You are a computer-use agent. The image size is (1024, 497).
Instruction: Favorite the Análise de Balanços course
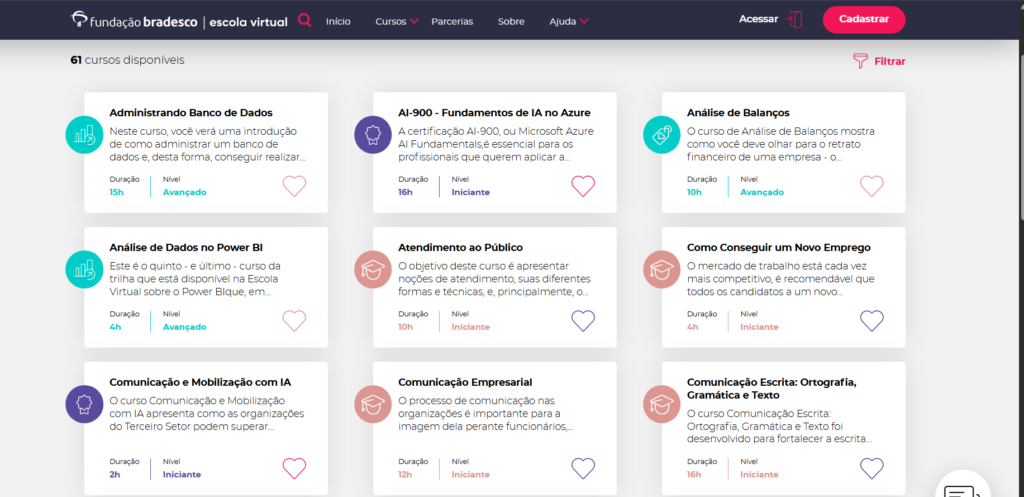coord(872,186)
